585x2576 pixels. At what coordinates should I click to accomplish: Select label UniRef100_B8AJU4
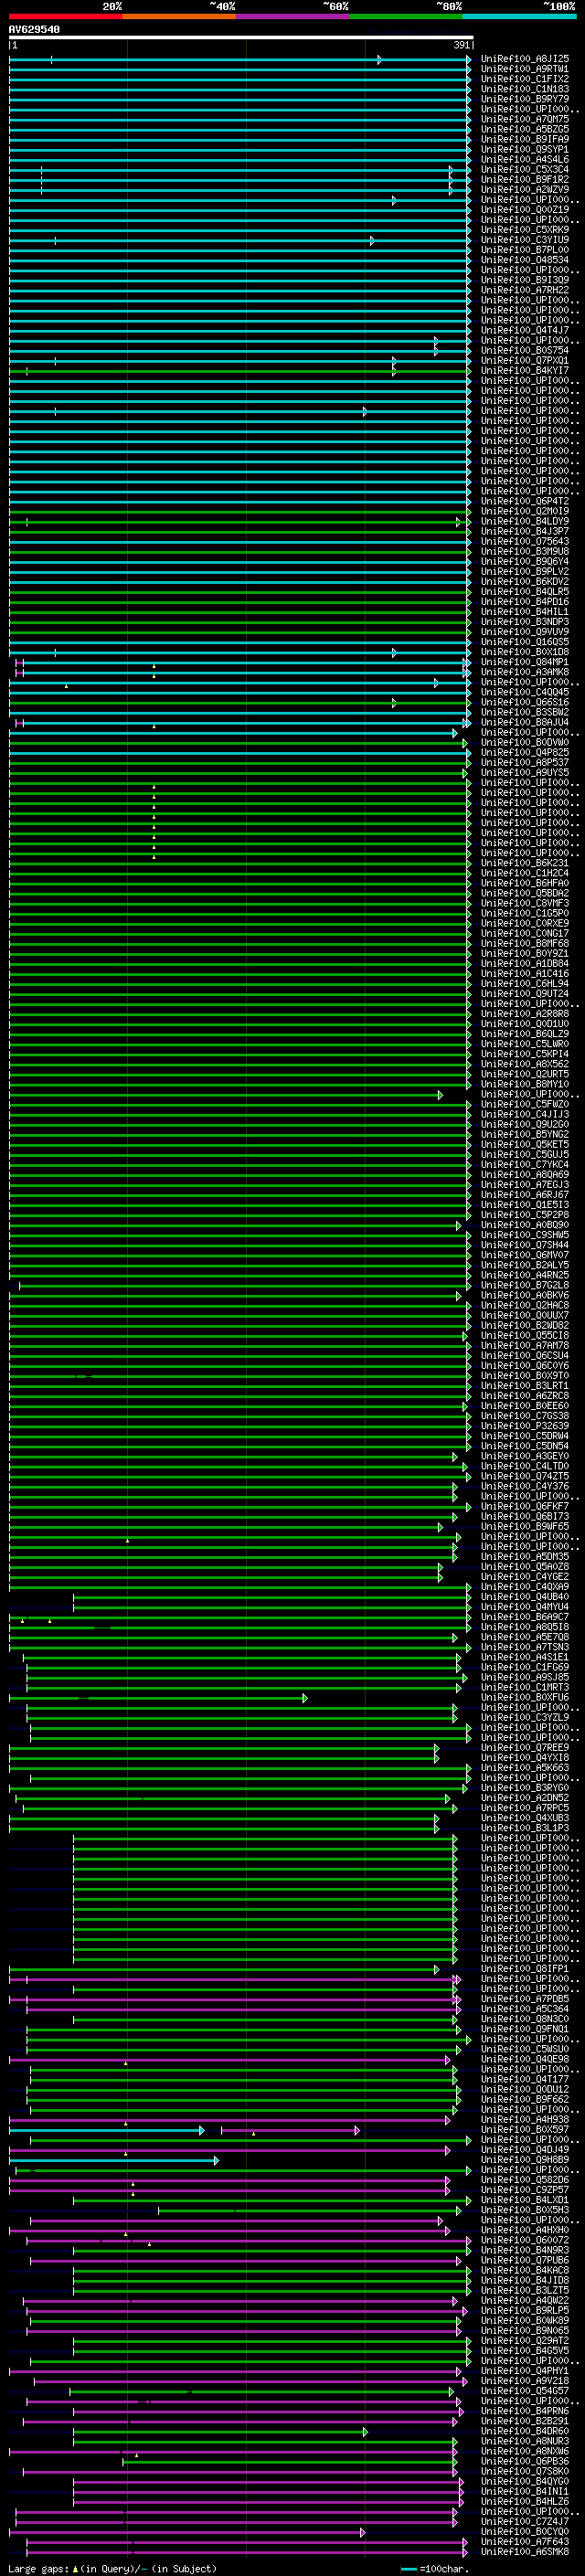point(525,722)
